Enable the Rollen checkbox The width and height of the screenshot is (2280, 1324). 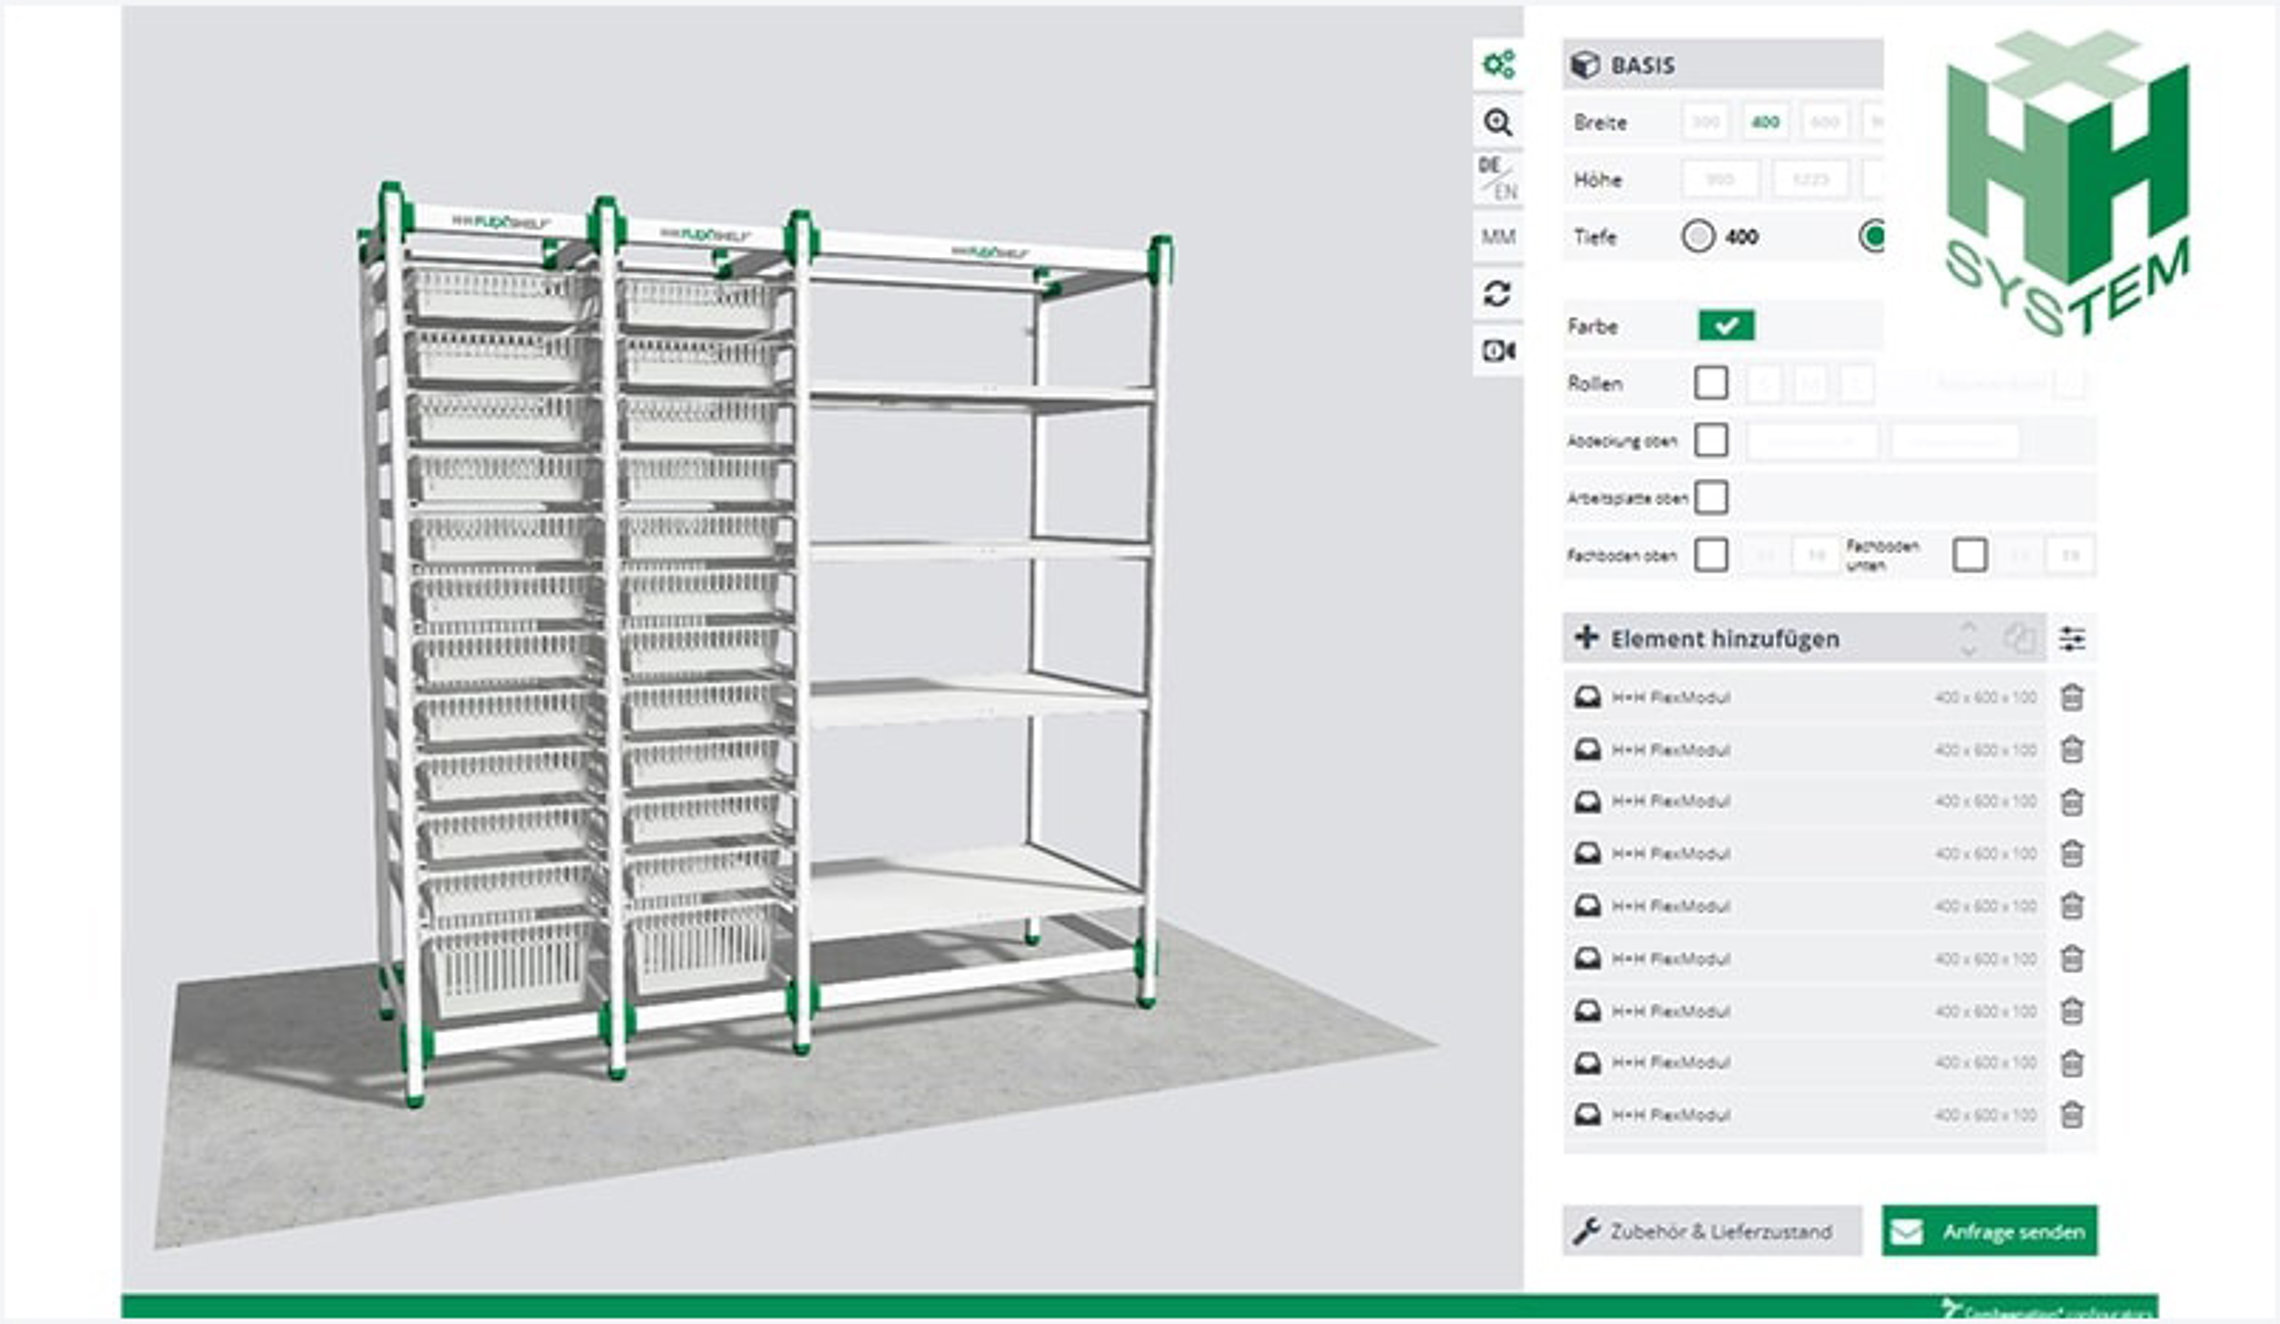(1711, 383)
